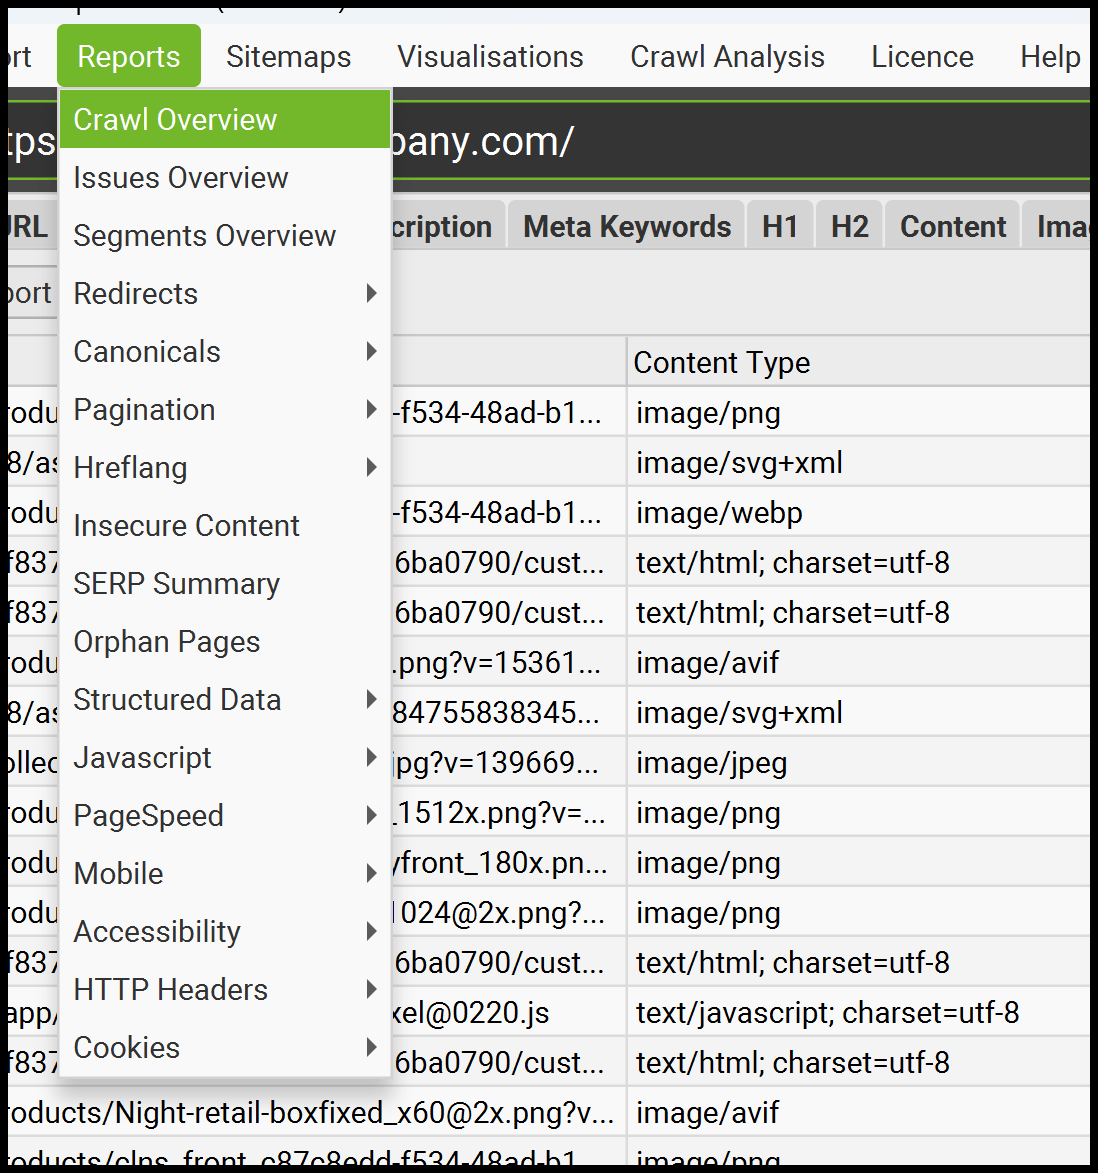Click the jpg?v=139669... address cell
Image resolution: width=1098 pixels, height=1173 pixels.
tap(509, 763)
